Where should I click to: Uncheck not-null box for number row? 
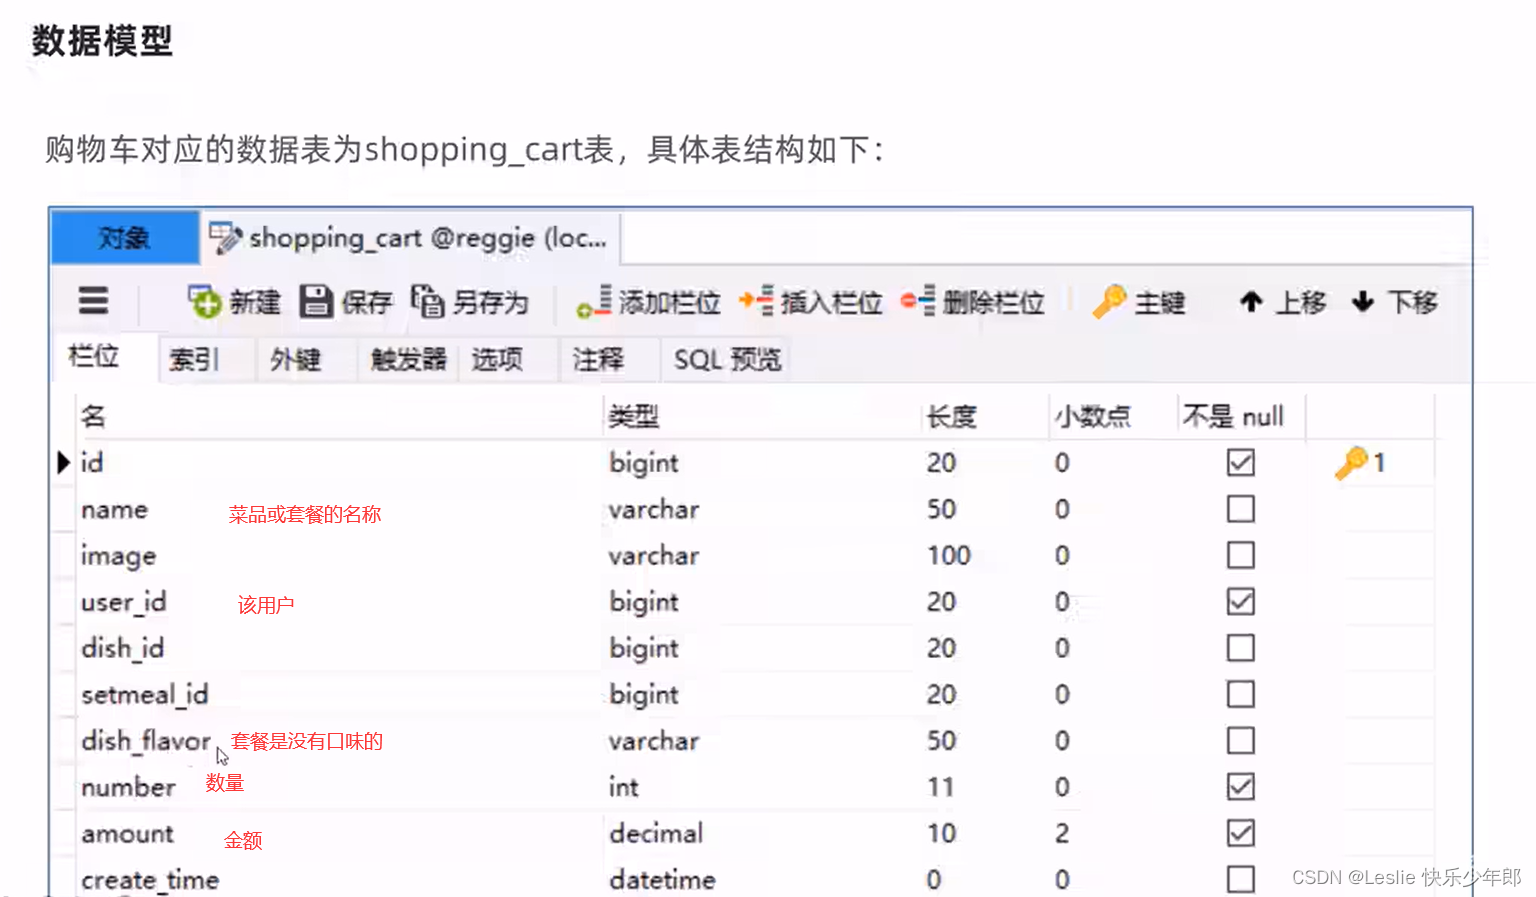[1241, 787]
